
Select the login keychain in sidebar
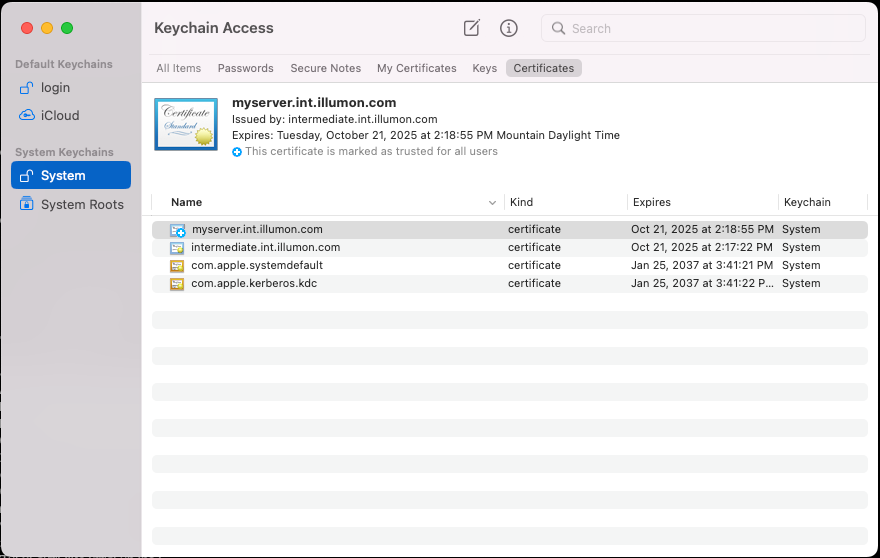click(71, 88)
